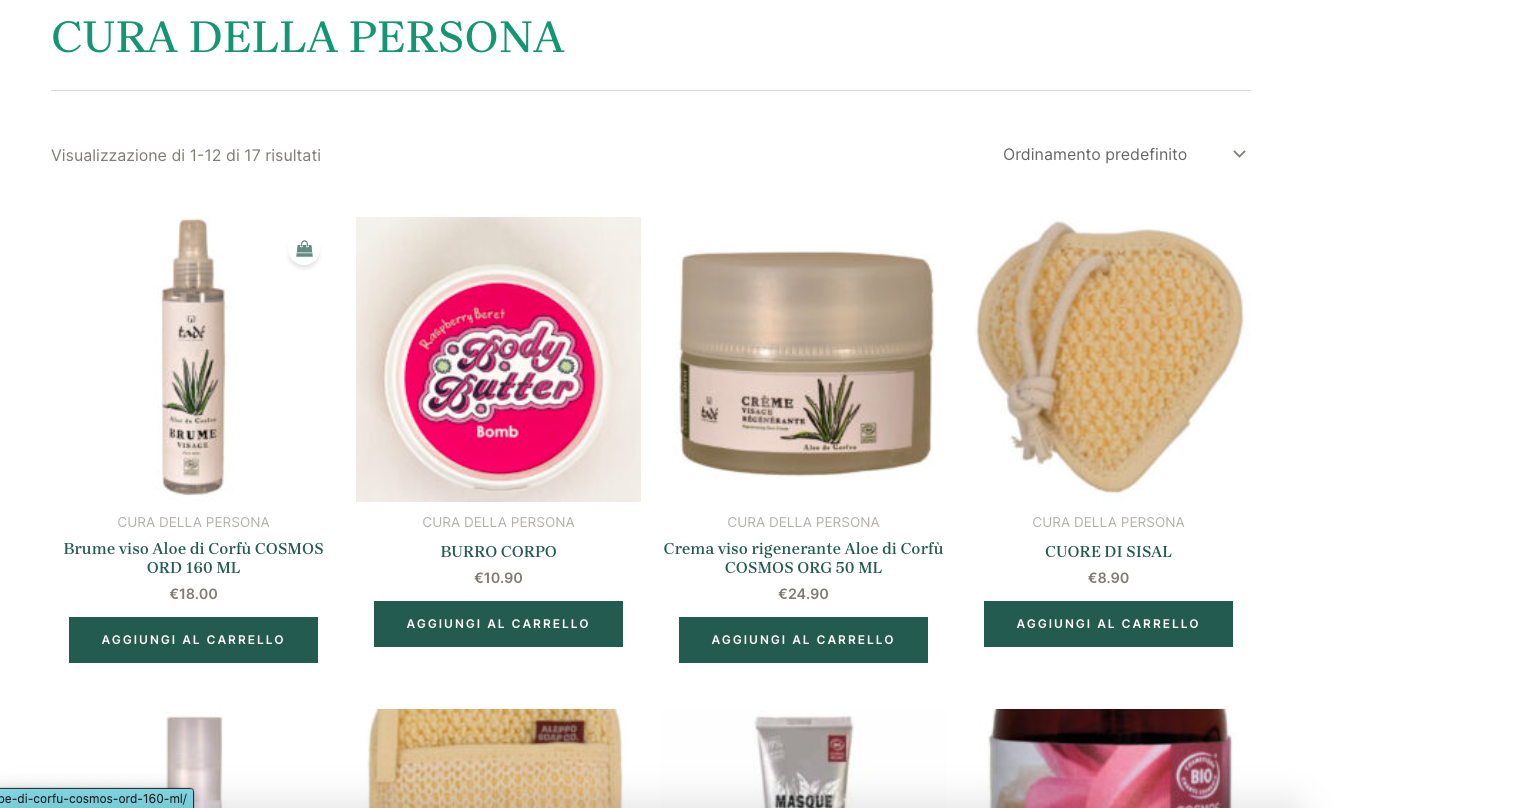
Task: Add BURRO CORPO to cart
Action: coord(498,624)
